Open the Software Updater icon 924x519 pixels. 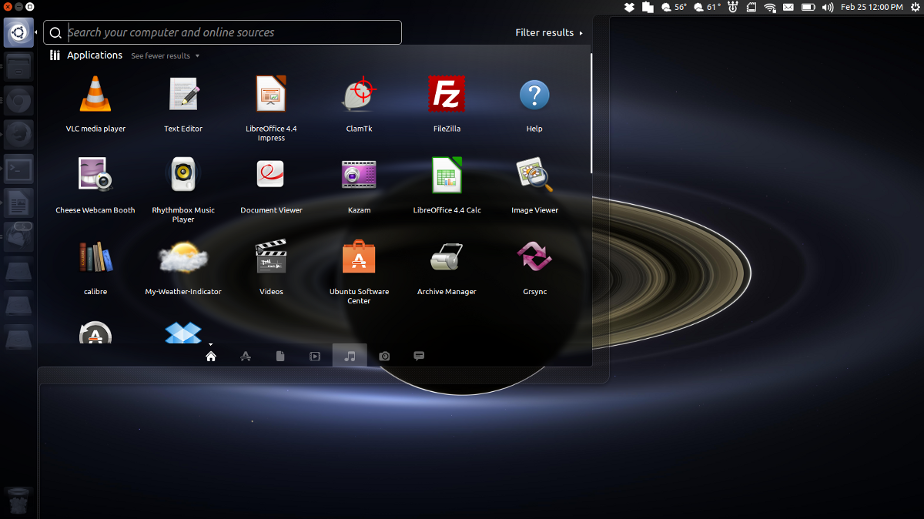95,333
